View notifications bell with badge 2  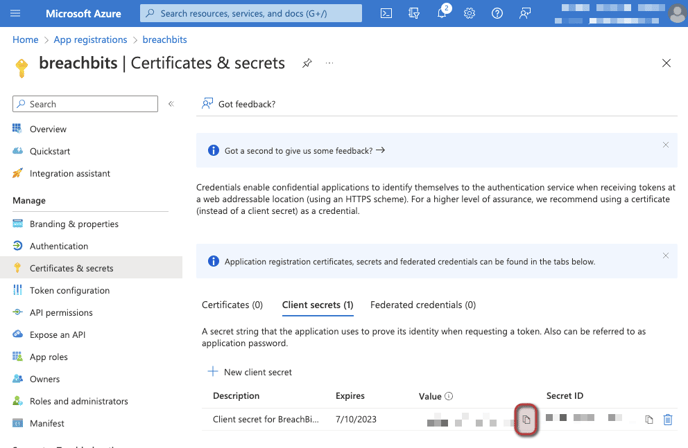pyautogui.click(x=442, y=12)
